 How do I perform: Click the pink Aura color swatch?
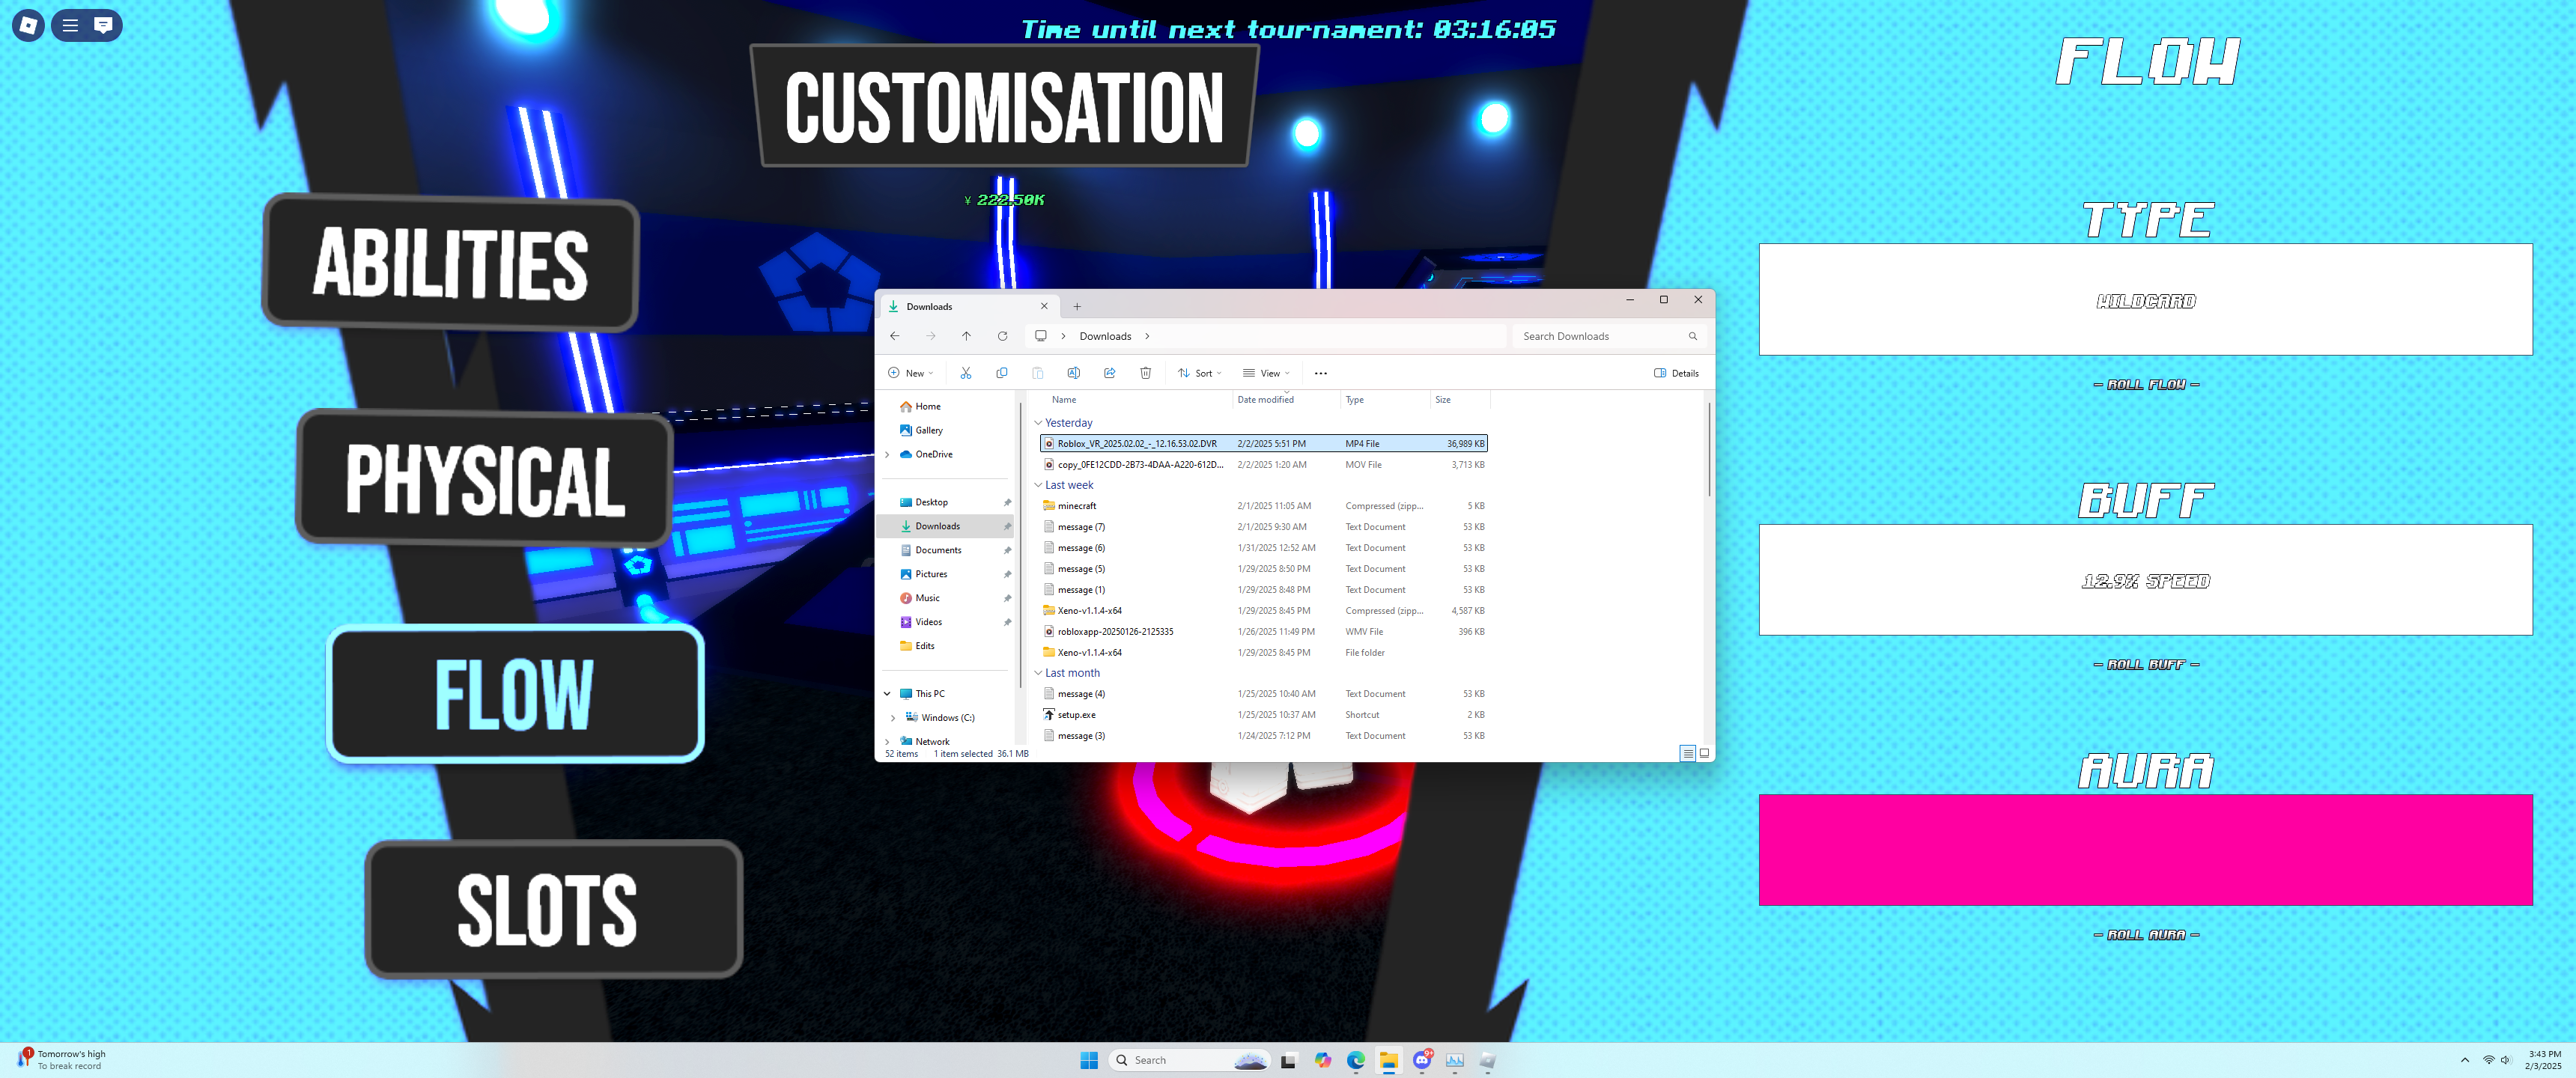pos(2145,850)
